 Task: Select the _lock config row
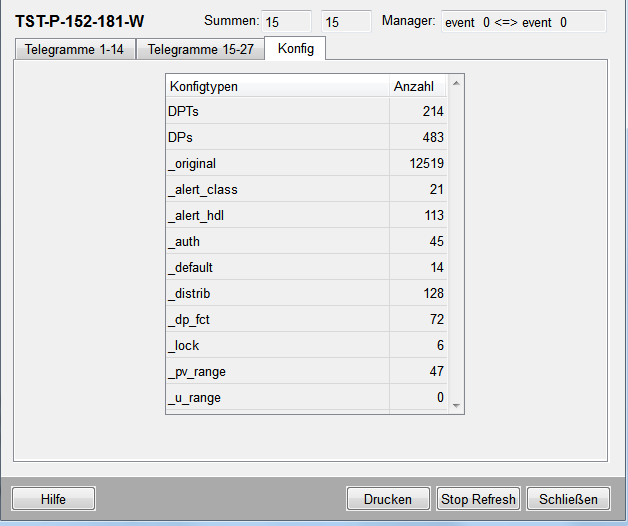(277, 346)
